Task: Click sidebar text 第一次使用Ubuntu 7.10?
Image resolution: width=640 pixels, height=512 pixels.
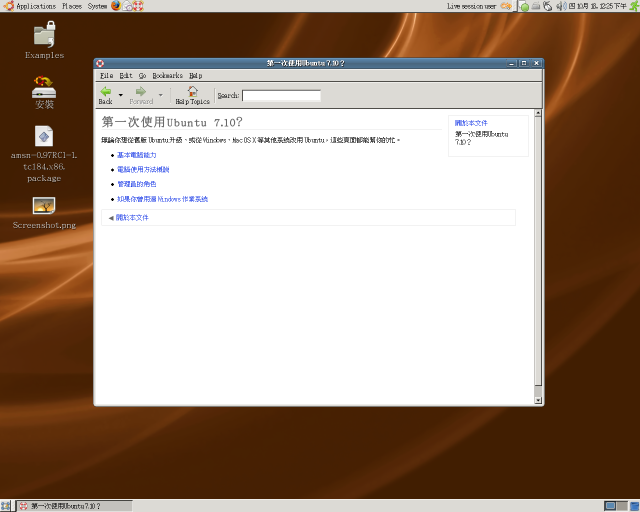Action: 481,138
